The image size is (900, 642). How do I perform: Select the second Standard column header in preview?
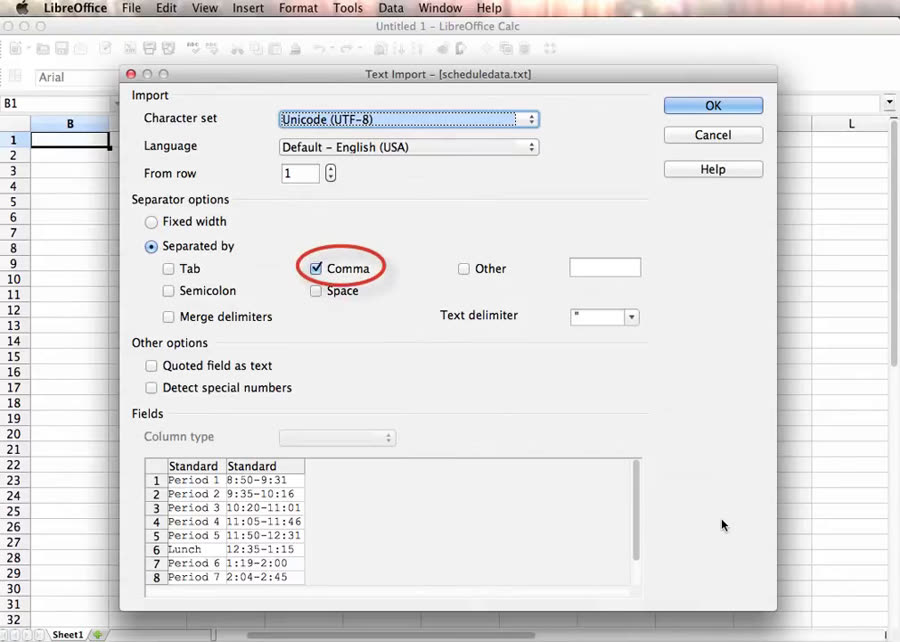click(x=265, y=466)
